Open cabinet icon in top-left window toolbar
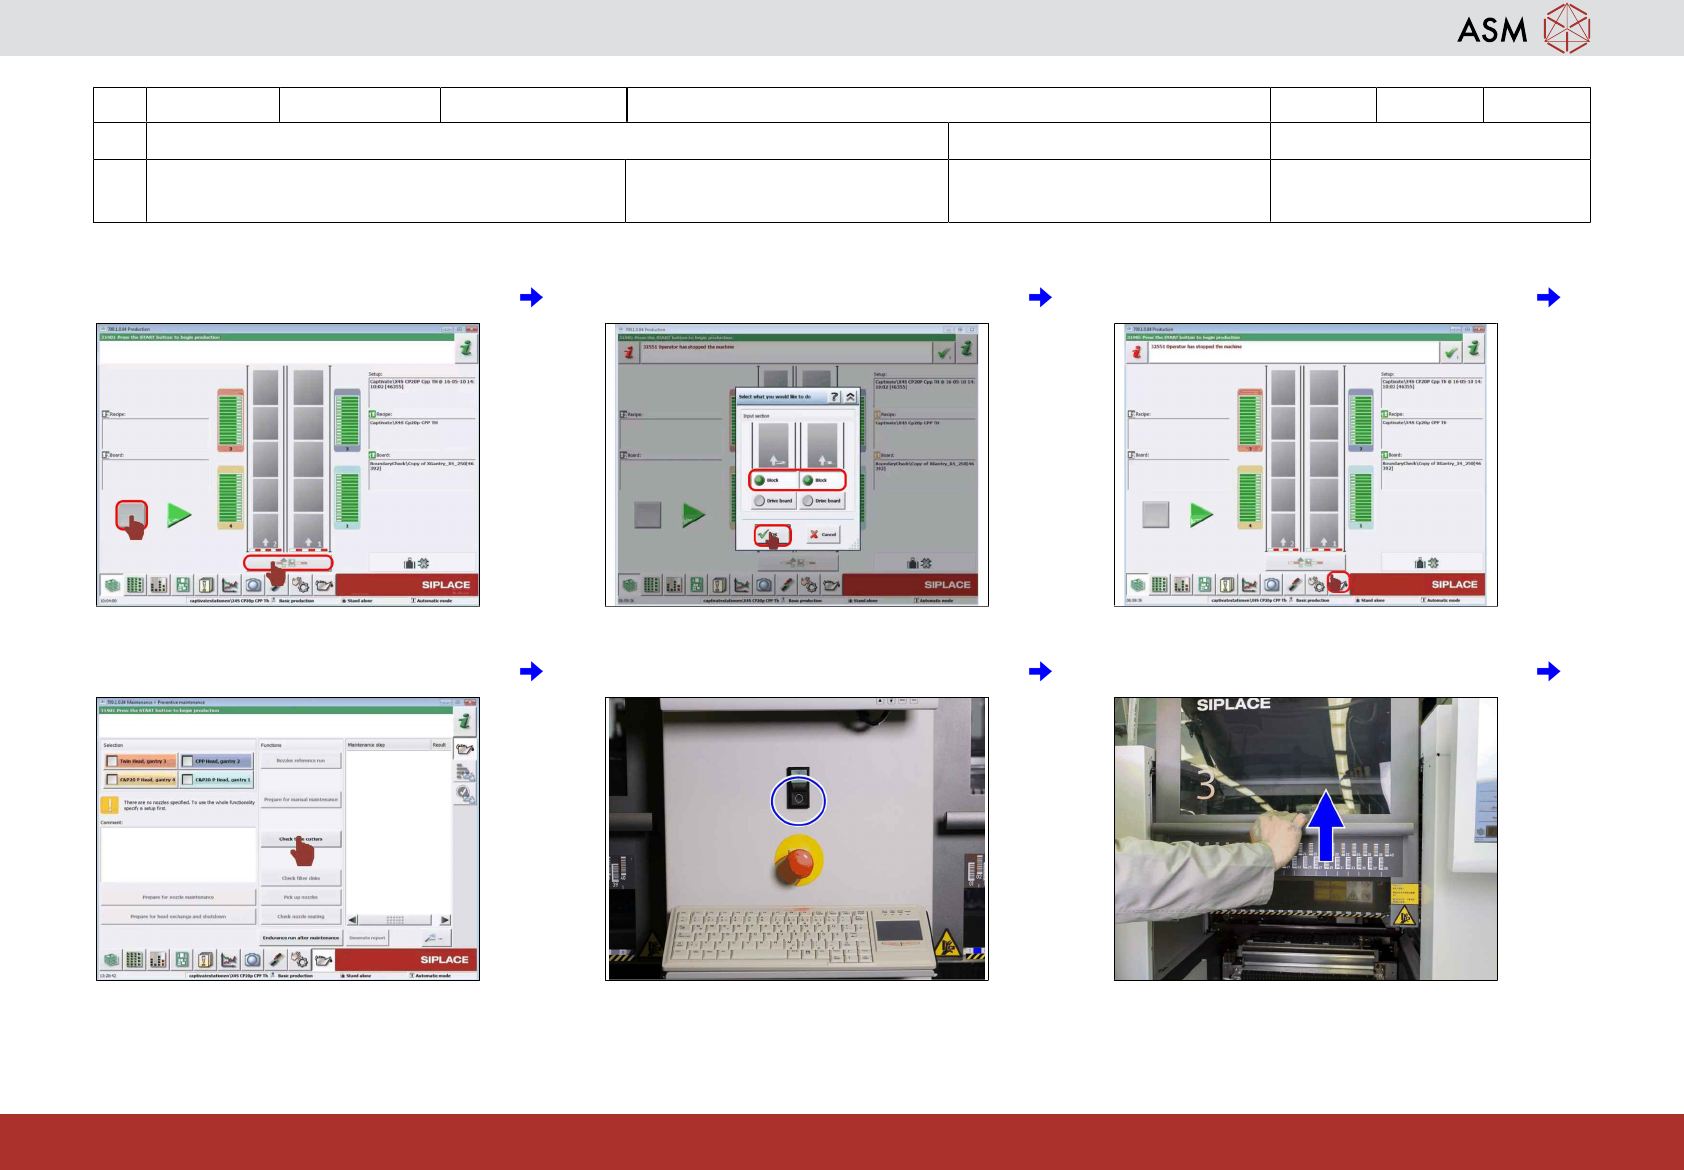Viewport: 1684px width, 1170px height. coord(205,585)
